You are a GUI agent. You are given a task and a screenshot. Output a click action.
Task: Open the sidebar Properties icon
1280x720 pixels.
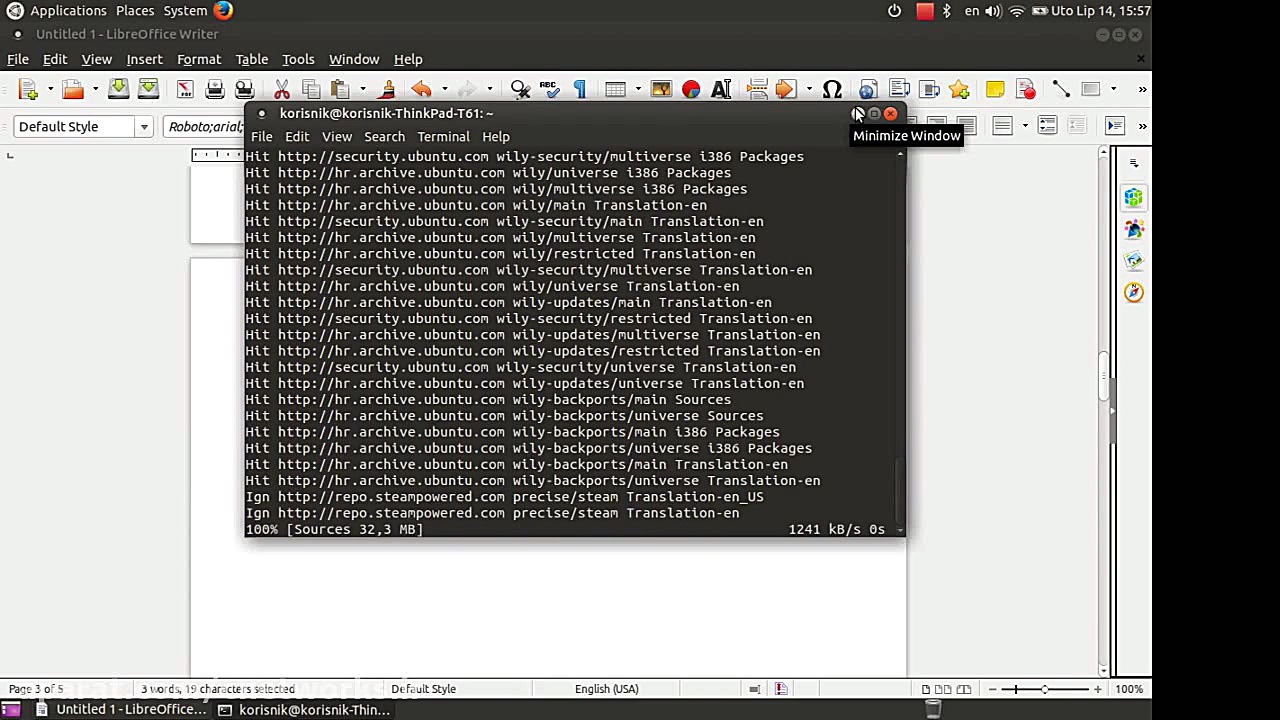[1133, 198]
